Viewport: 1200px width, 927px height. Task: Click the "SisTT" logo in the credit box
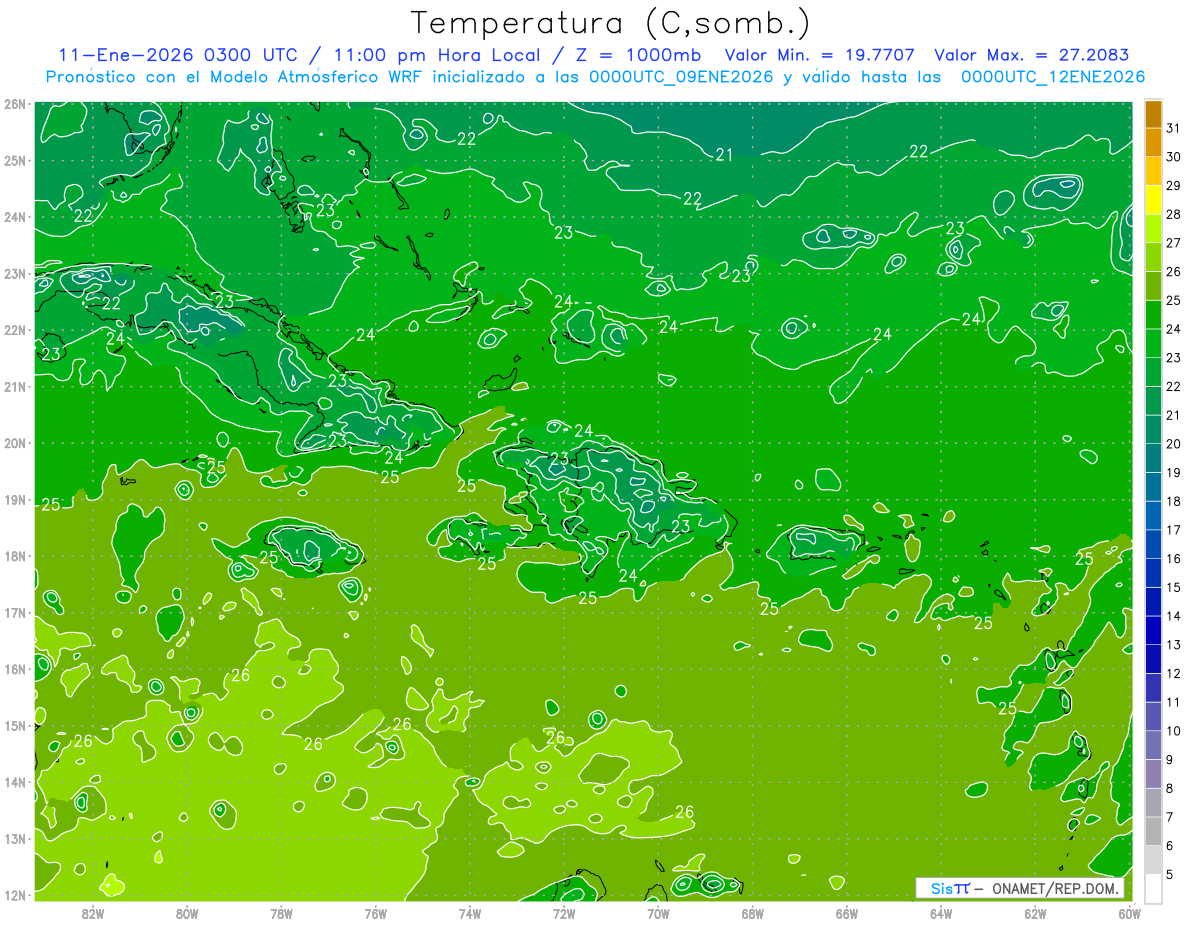click(950, 888)
